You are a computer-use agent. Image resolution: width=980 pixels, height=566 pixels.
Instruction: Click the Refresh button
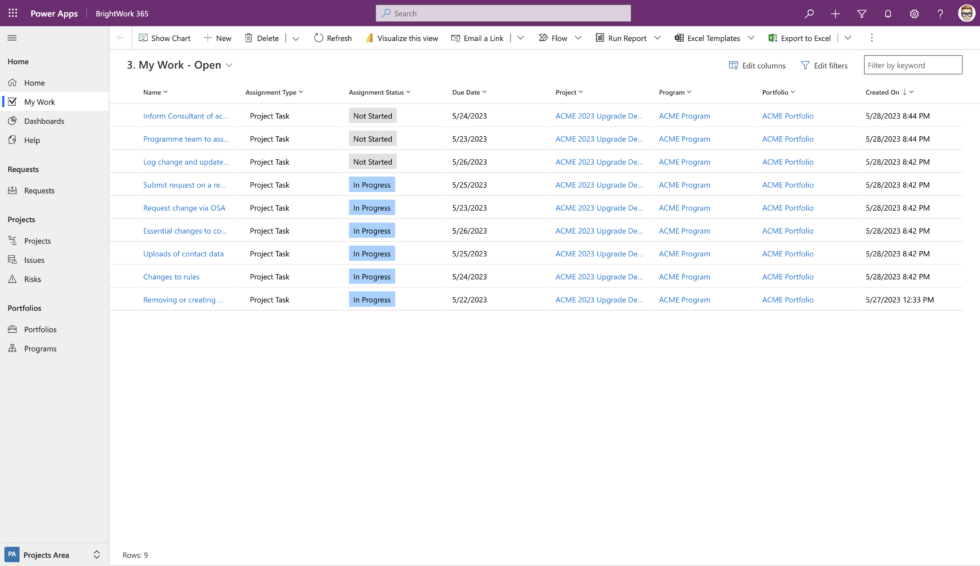point(332,38)
